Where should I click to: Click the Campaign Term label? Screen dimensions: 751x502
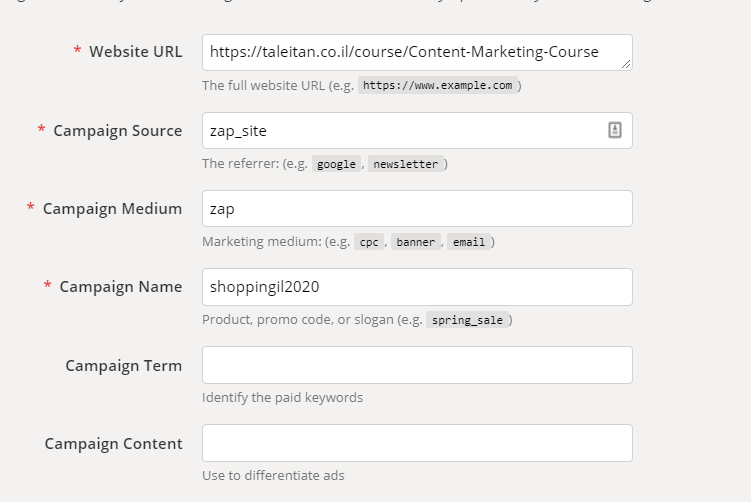[123, 365]
